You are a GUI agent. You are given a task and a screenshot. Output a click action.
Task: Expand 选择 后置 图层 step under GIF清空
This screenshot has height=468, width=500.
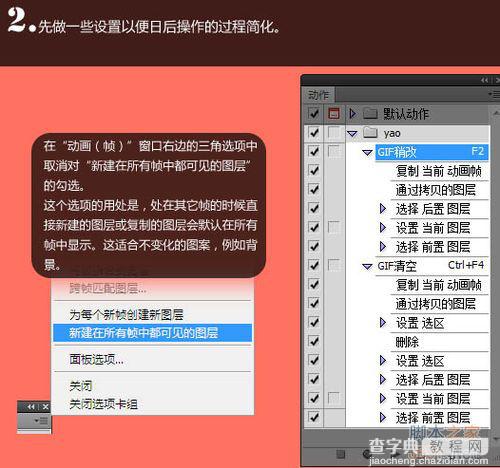point(383,379)
